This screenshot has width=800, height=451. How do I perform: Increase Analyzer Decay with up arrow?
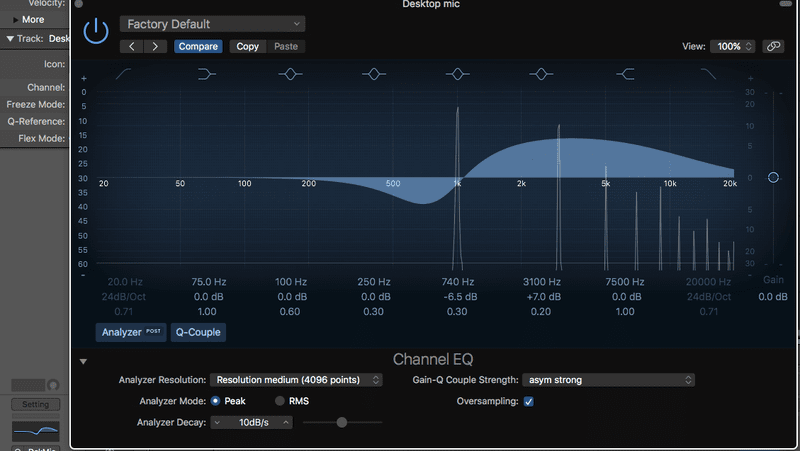pos(286,422)
